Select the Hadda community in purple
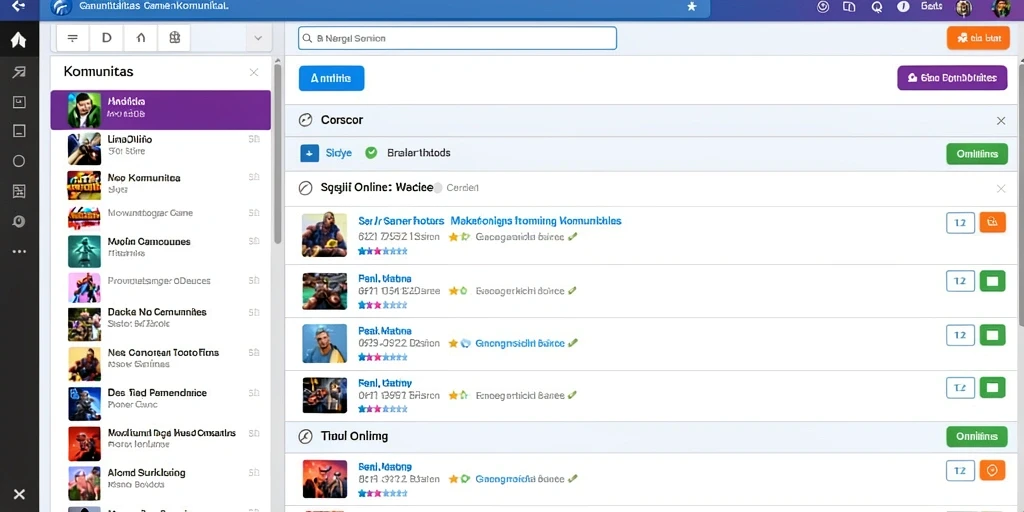The width and height of the screenshot is (1024, 512). (x=161, y=110)
